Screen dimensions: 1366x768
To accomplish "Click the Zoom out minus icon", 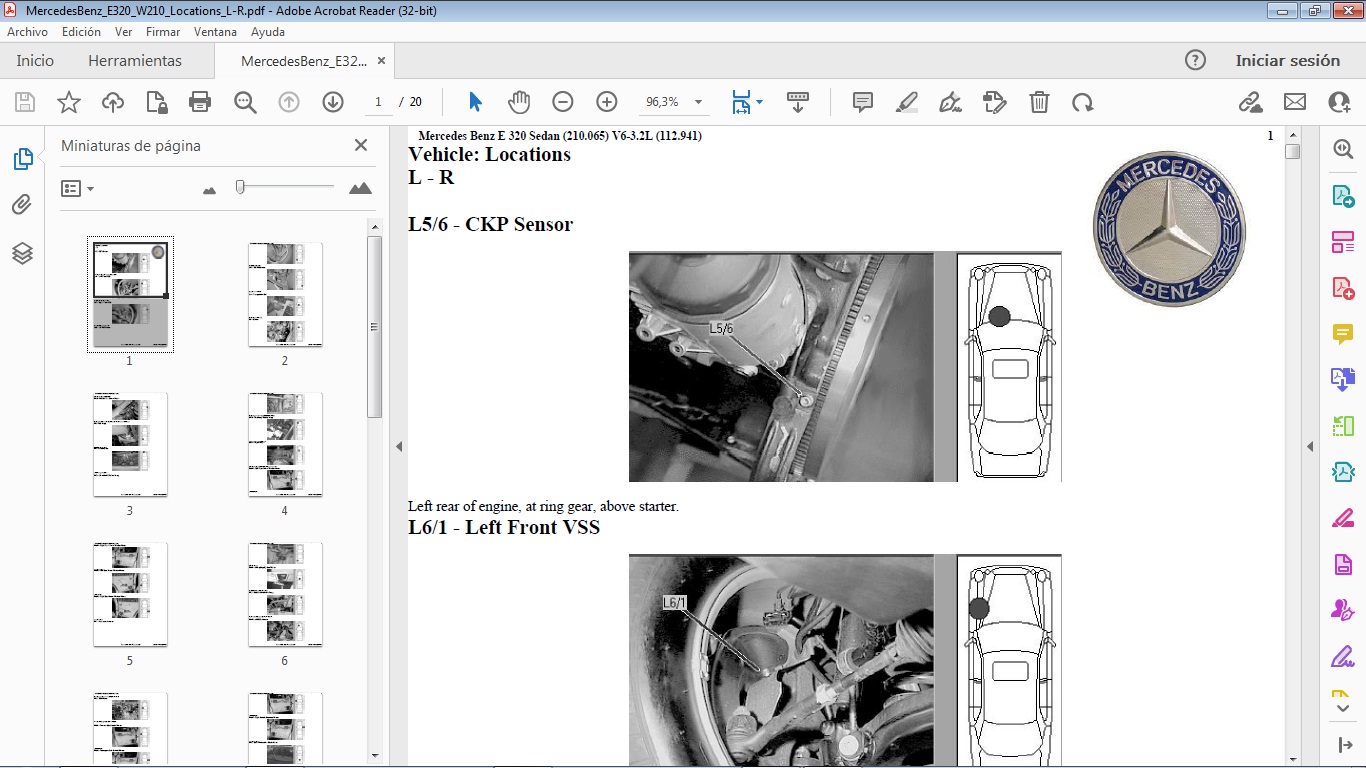I will point(563,102).
